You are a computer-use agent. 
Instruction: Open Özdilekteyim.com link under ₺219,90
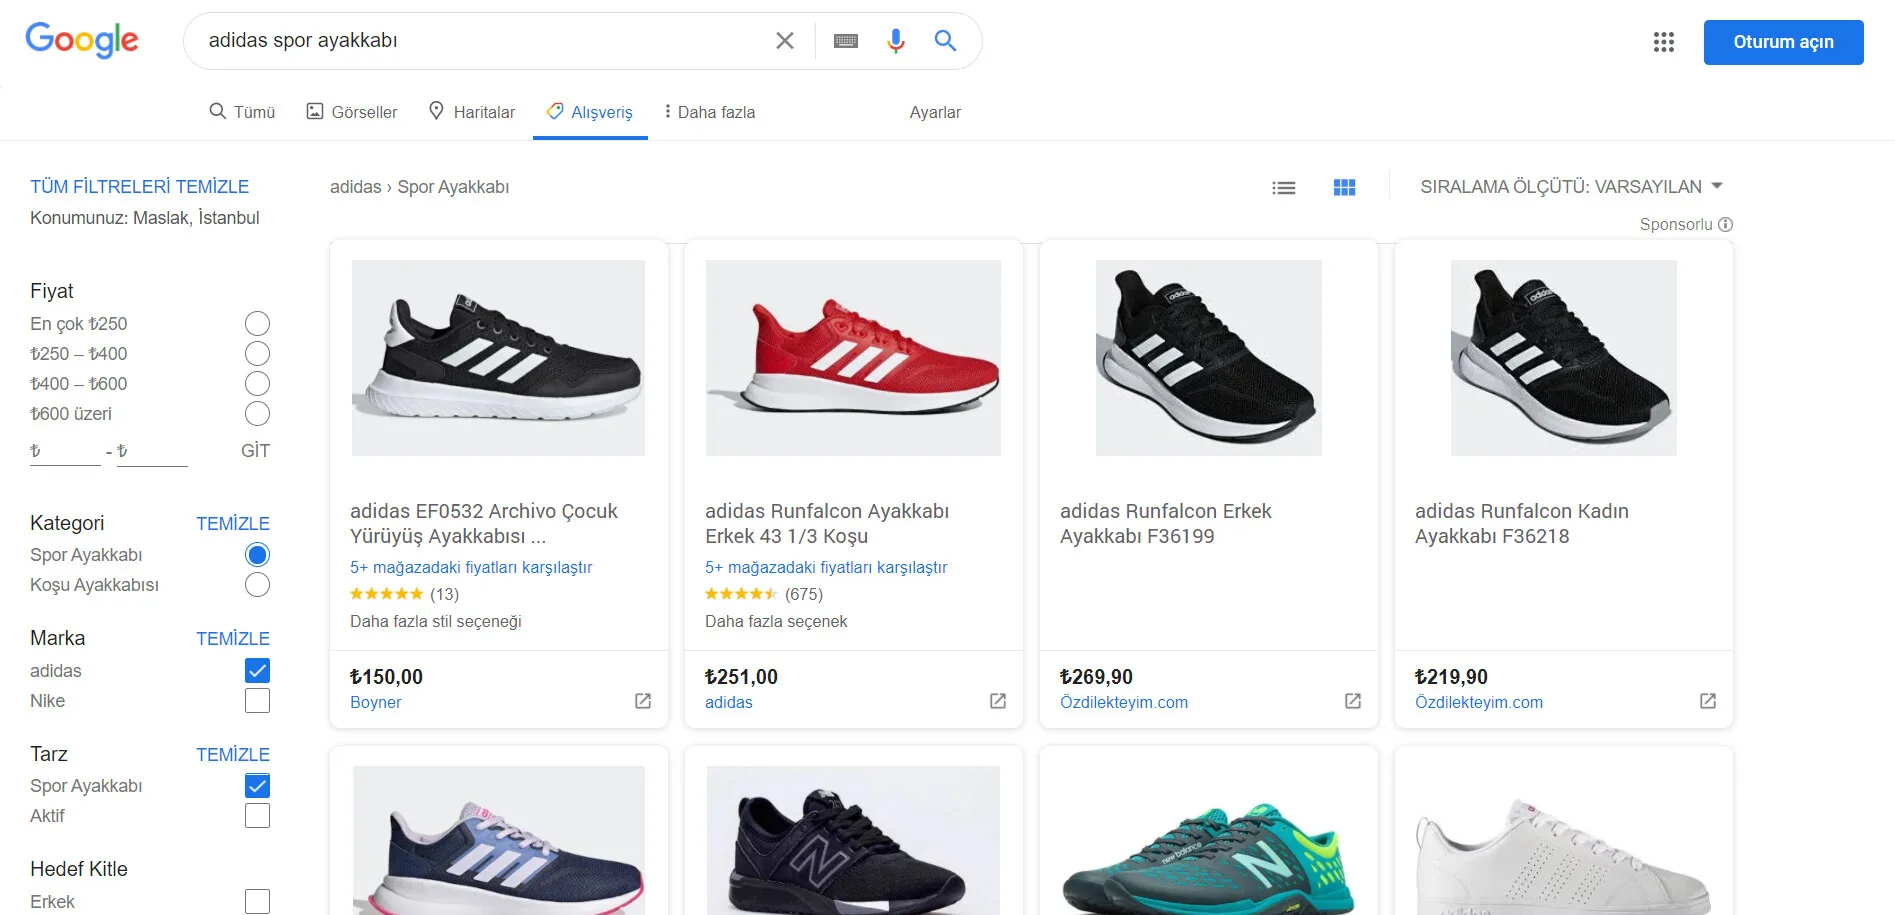click(1479, 703)
